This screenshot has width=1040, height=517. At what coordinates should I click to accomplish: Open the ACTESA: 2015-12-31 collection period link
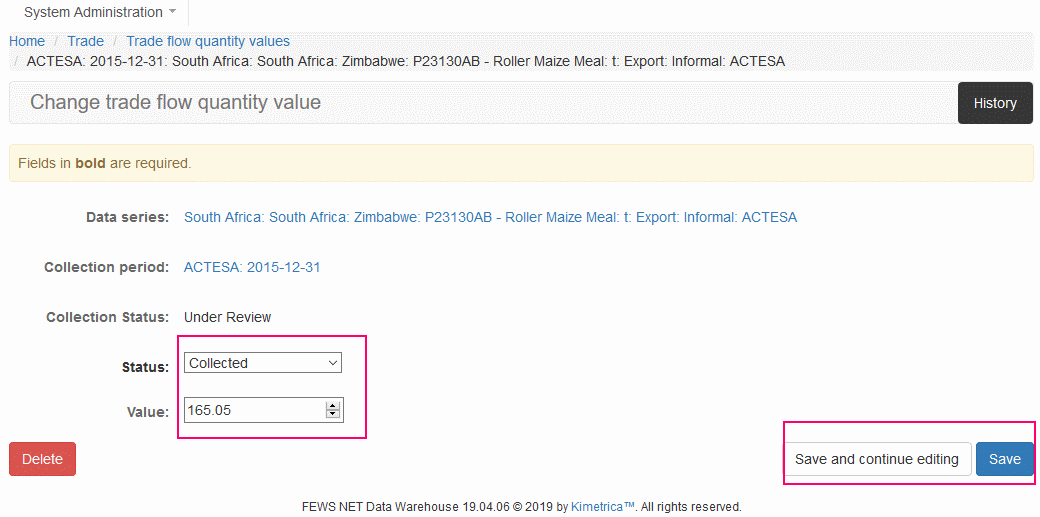[252, 267]
